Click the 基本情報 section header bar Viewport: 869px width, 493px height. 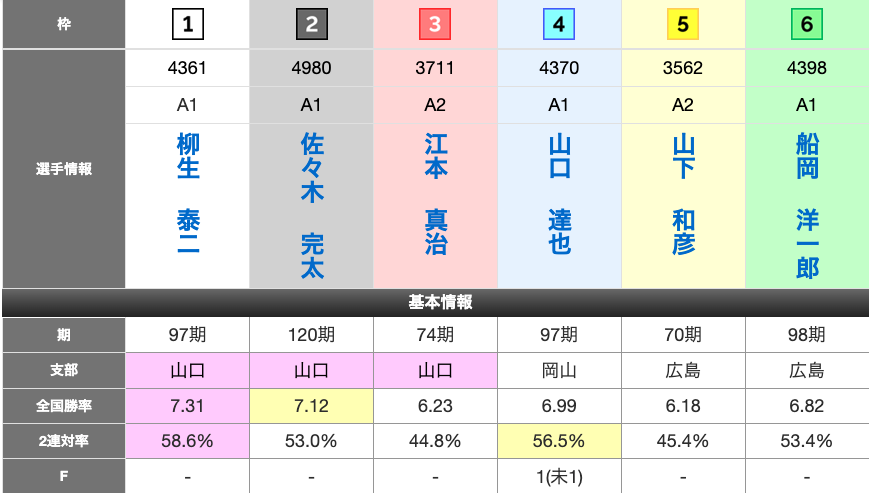pos(435,302)
